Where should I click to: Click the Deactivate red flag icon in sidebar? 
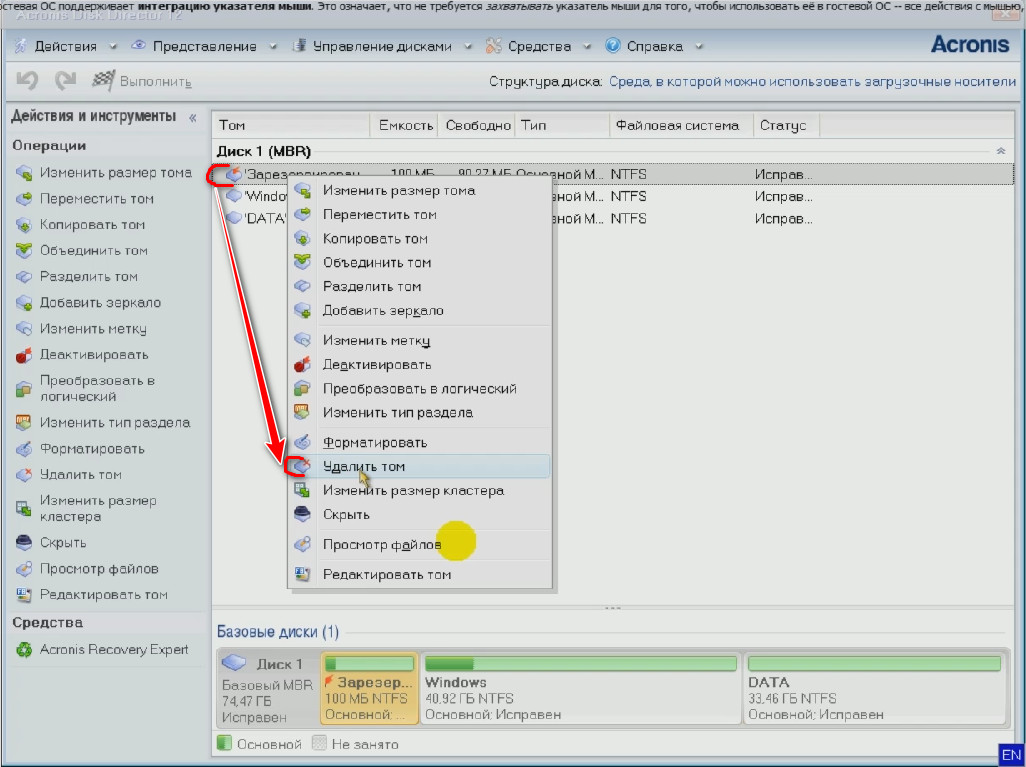(23, 355)
